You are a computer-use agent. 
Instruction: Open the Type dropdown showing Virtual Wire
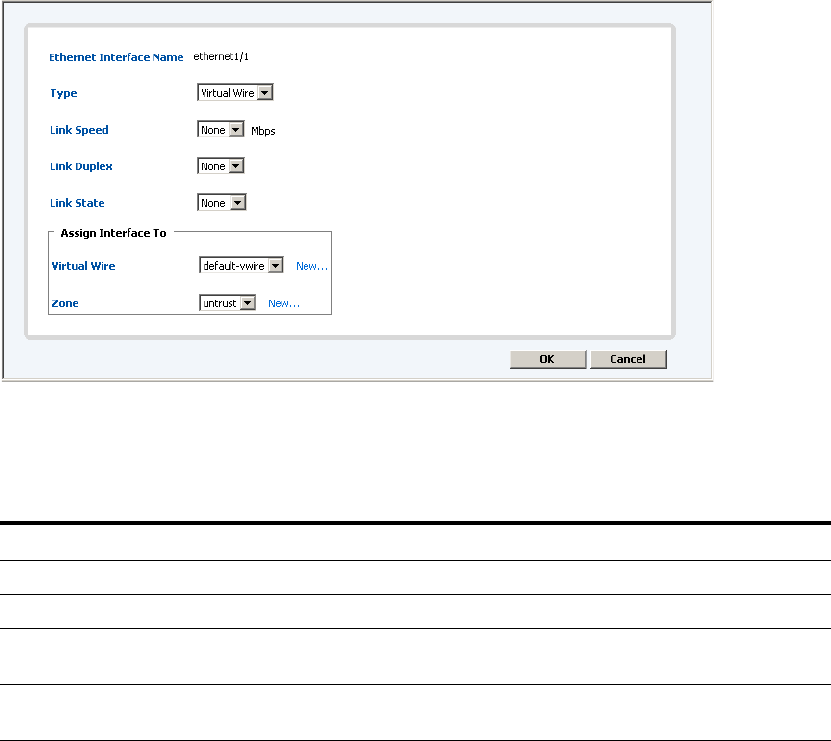(235, 93)
